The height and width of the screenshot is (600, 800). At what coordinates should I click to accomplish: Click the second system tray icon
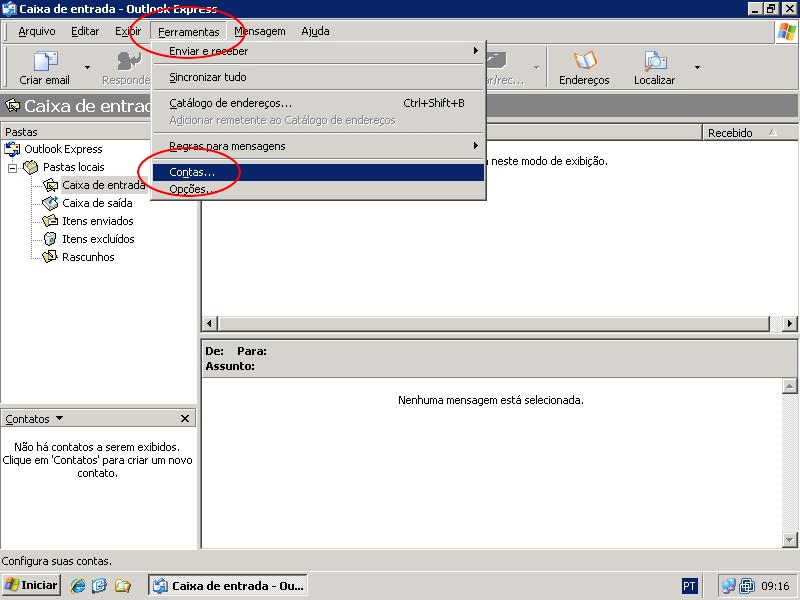[x=747, y=586]
